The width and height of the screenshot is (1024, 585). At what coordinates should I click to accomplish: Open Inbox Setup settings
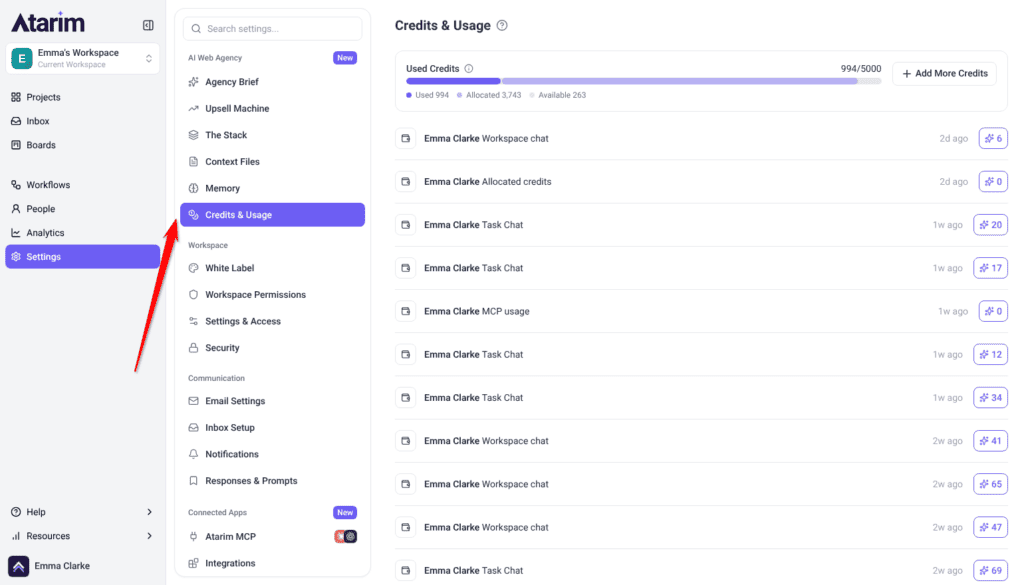230,428
